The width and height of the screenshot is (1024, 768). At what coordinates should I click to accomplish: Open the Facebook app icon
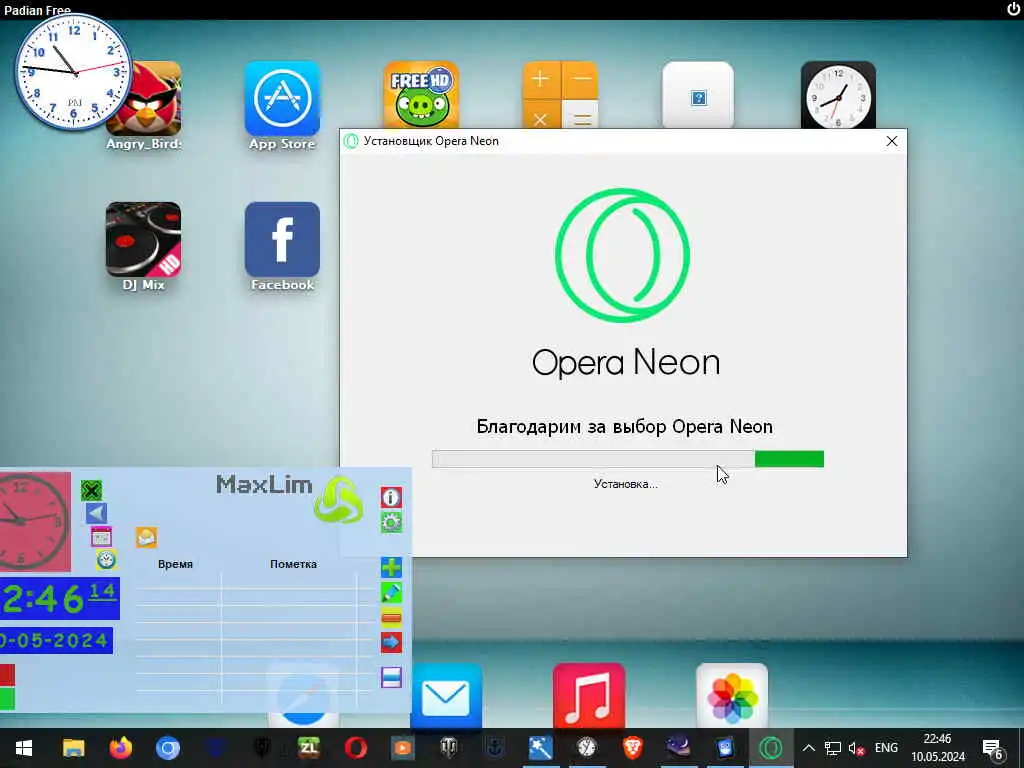pos(282,240)
